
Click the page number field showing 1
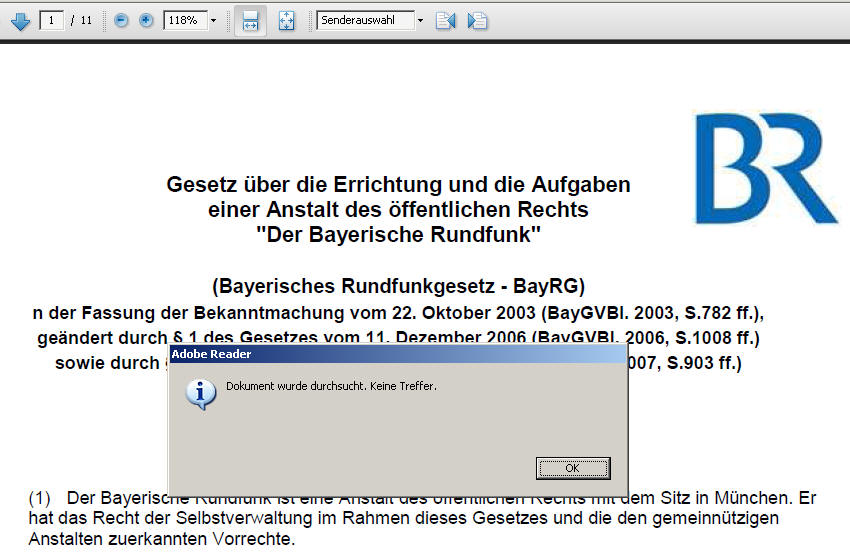coord(51,21)
